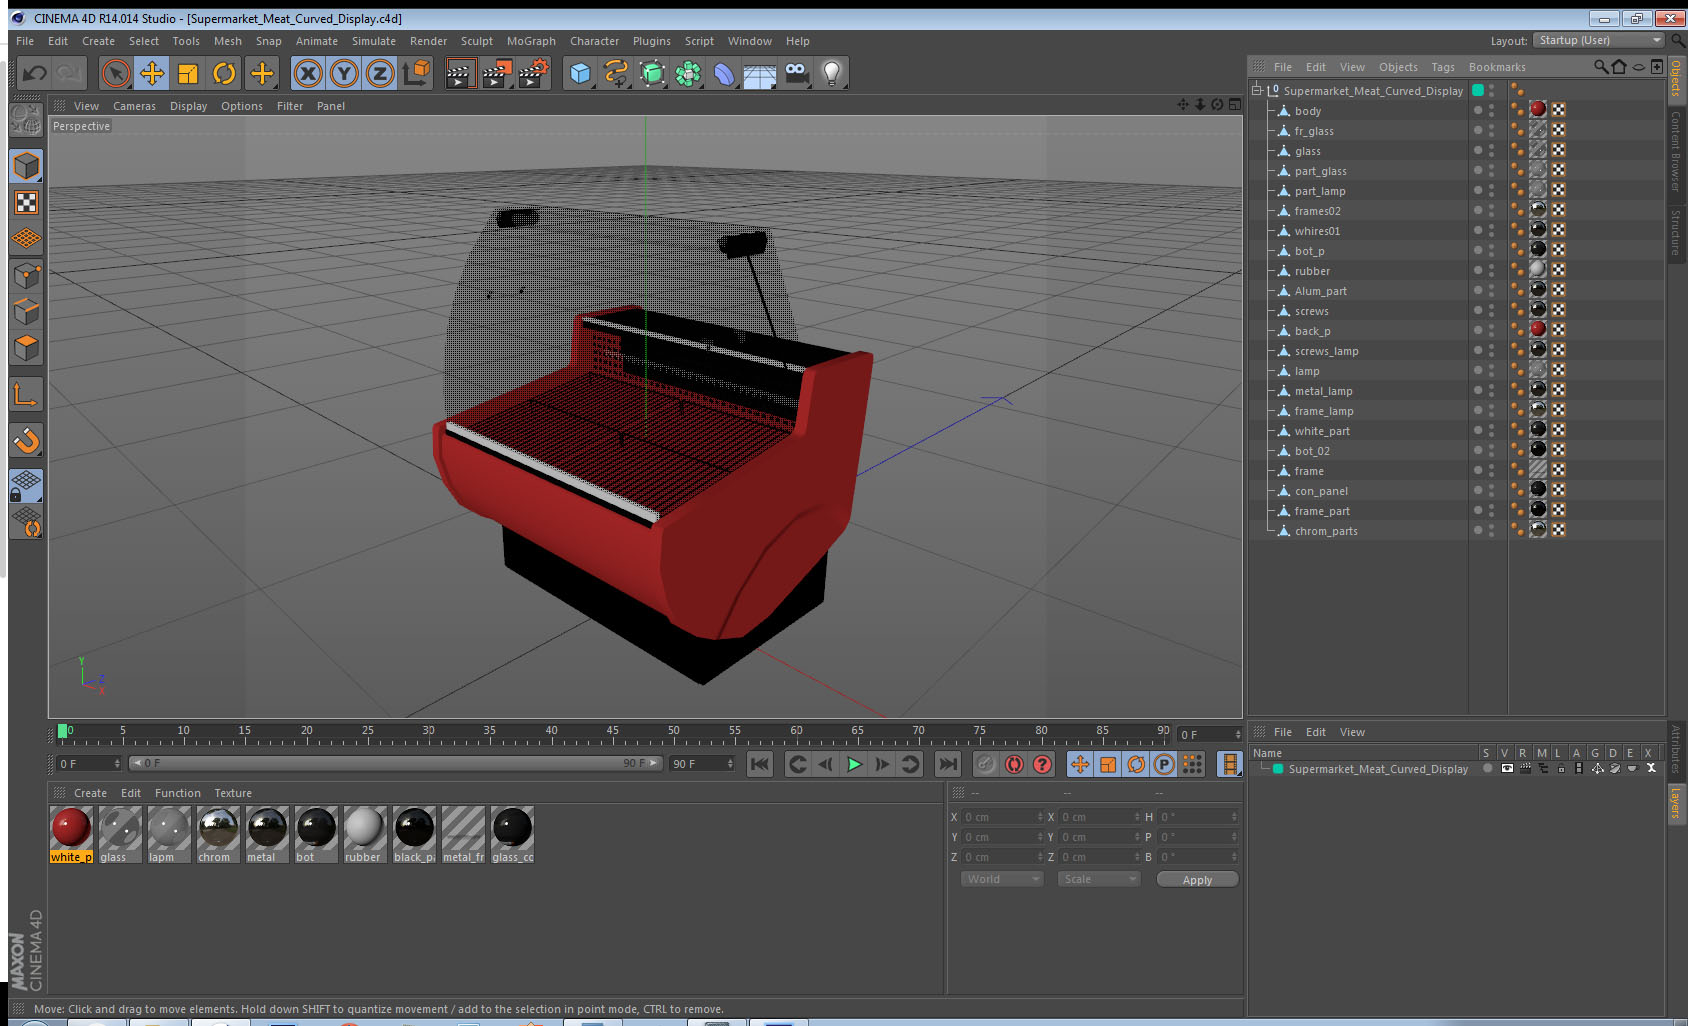The width and height of the screenshot is (1688, 1026).
Task: Switch to Polygons mode
Action: (x=26, y=348)
